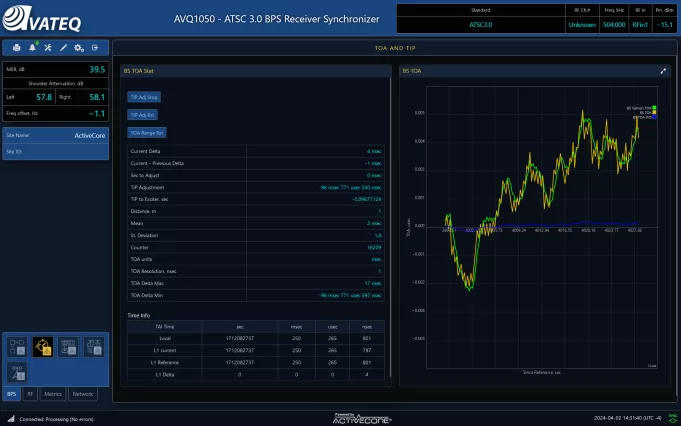The width and height of the screenshot is (681, 426).
Task: Toggle the green BS Kalman TOA legend swatch
Action: tap(654, 108)
